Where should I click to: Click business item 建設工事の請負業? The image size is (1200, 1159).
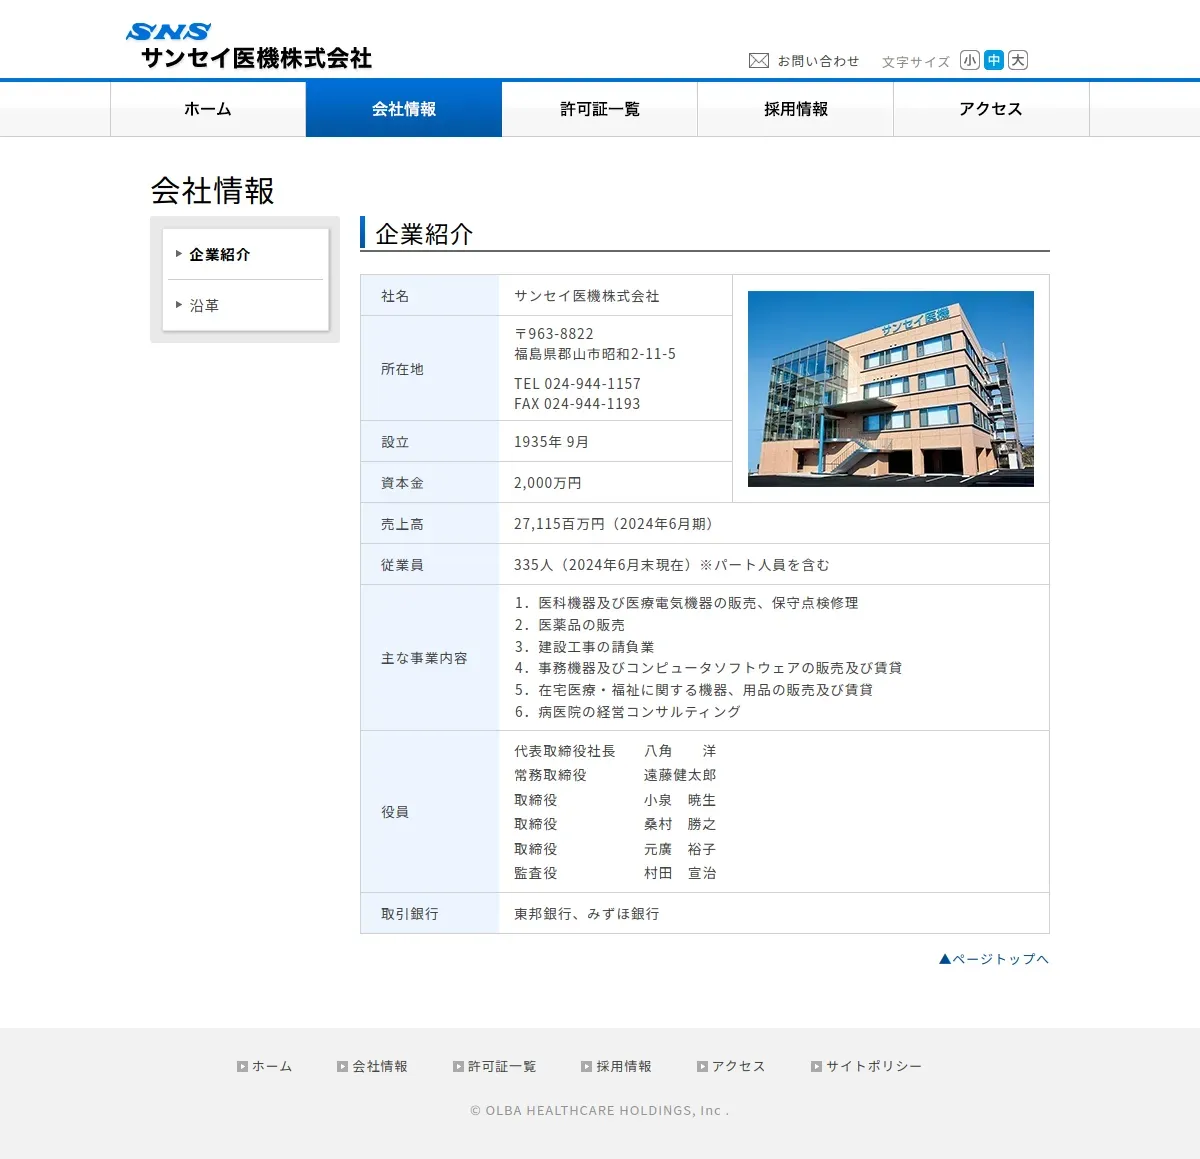[596, 647]
